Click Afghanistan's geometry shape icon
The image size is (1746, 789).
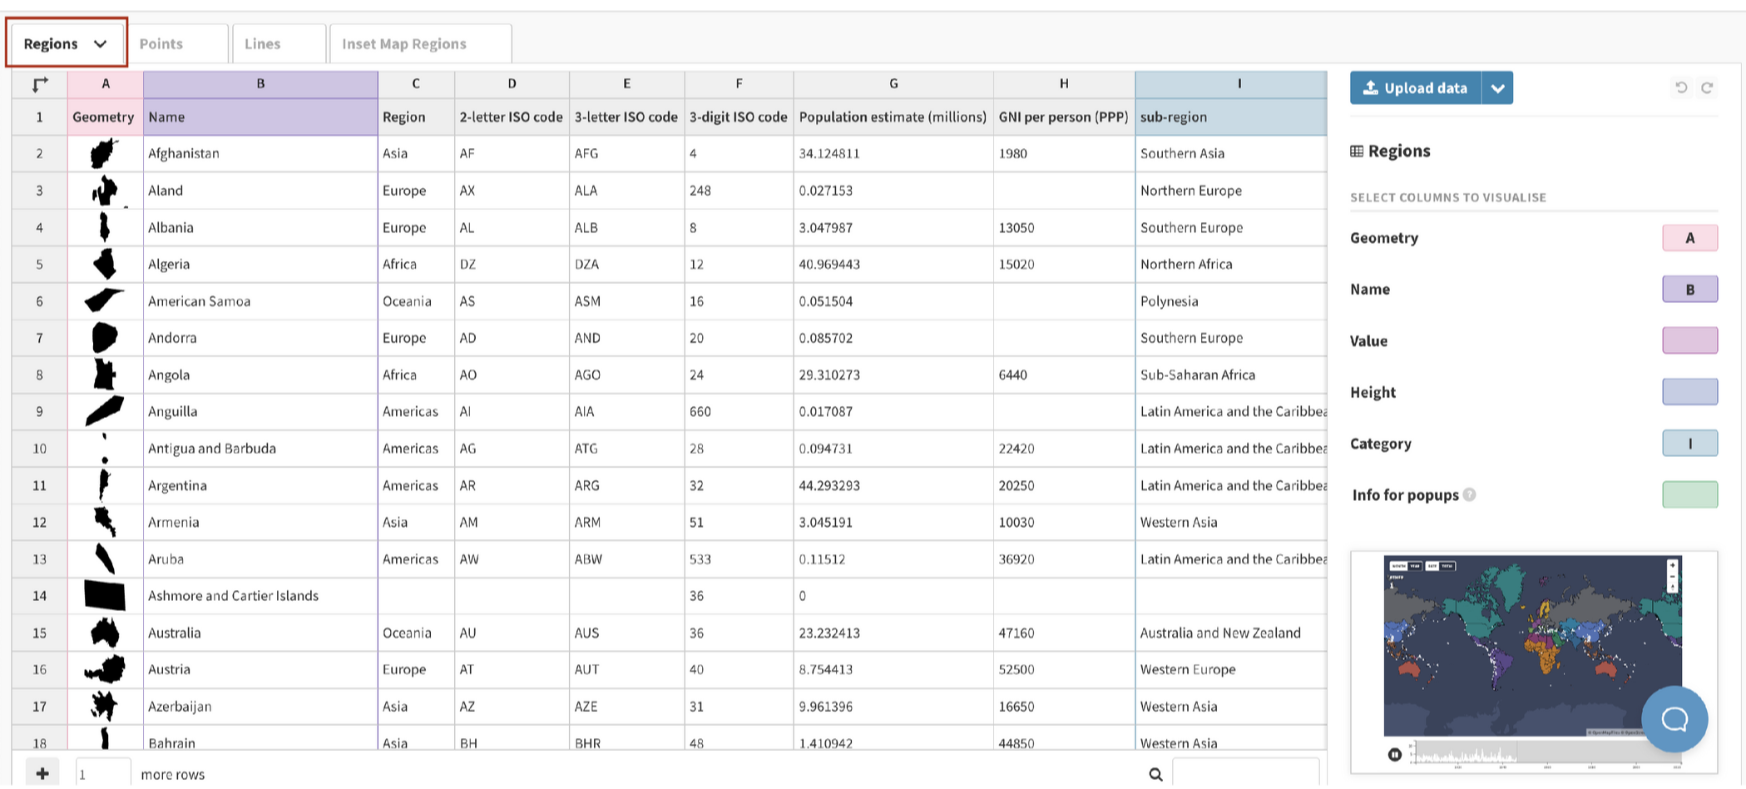click(x=103, y=154)
